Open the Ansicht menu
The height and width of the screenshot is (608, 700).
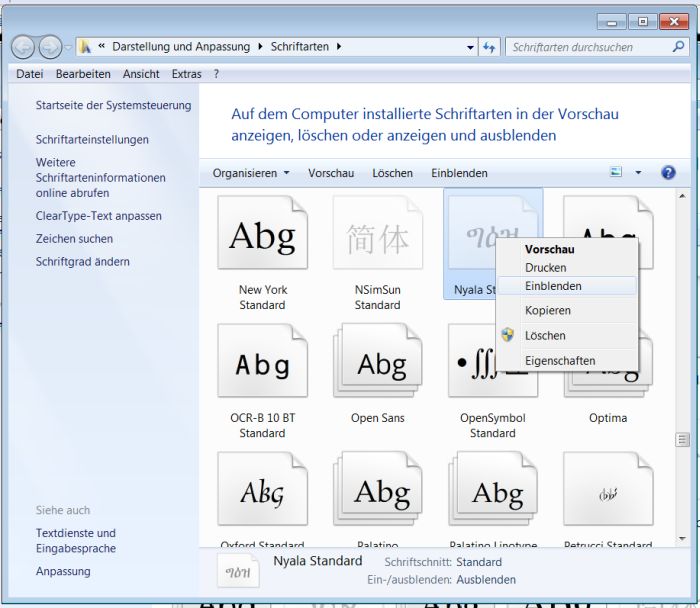pyautogui.click(x=141, y=74)
